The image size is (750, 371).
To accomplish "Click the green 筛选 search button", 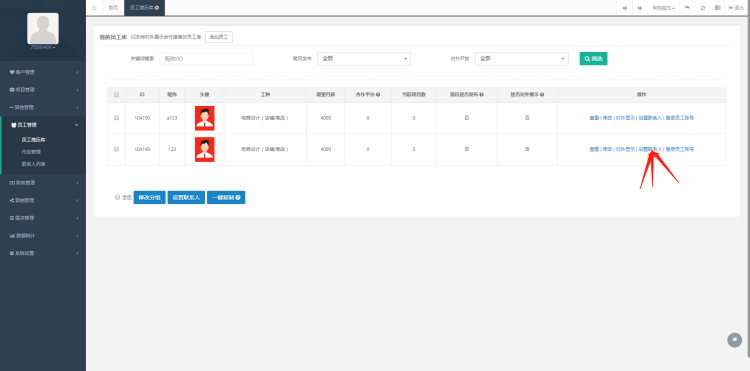I will 594,58.
